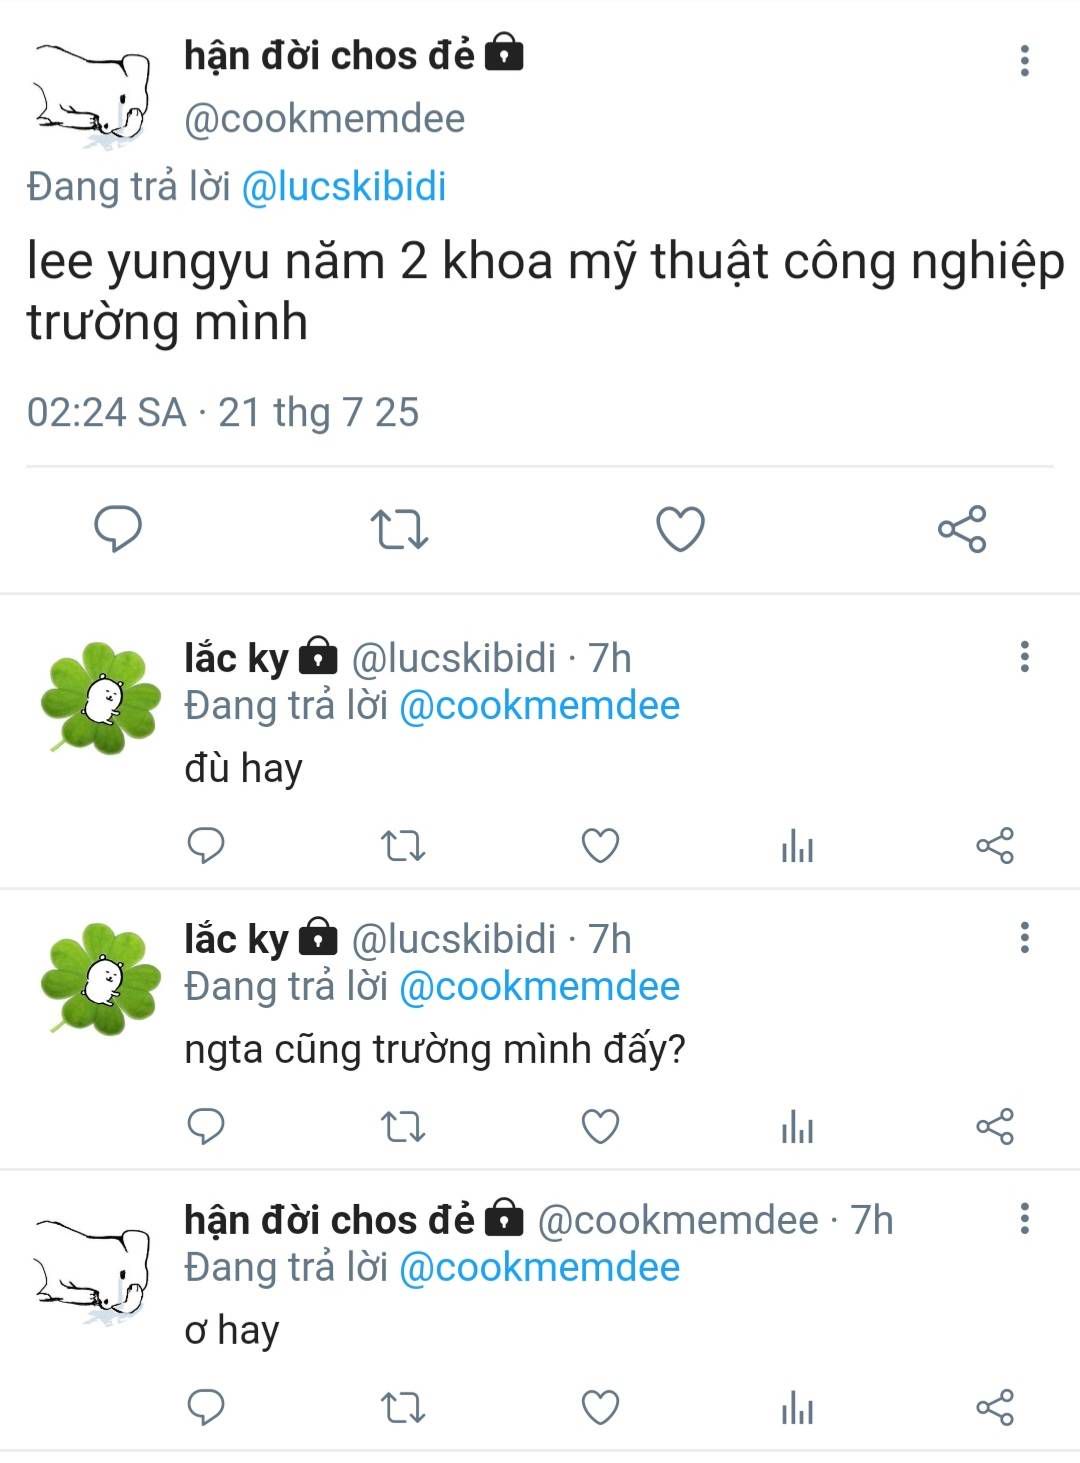Viewport: 1080px width, 1463px height.
Task: View analytics of the 'đù hay' reply
Action: click(797, 847)
